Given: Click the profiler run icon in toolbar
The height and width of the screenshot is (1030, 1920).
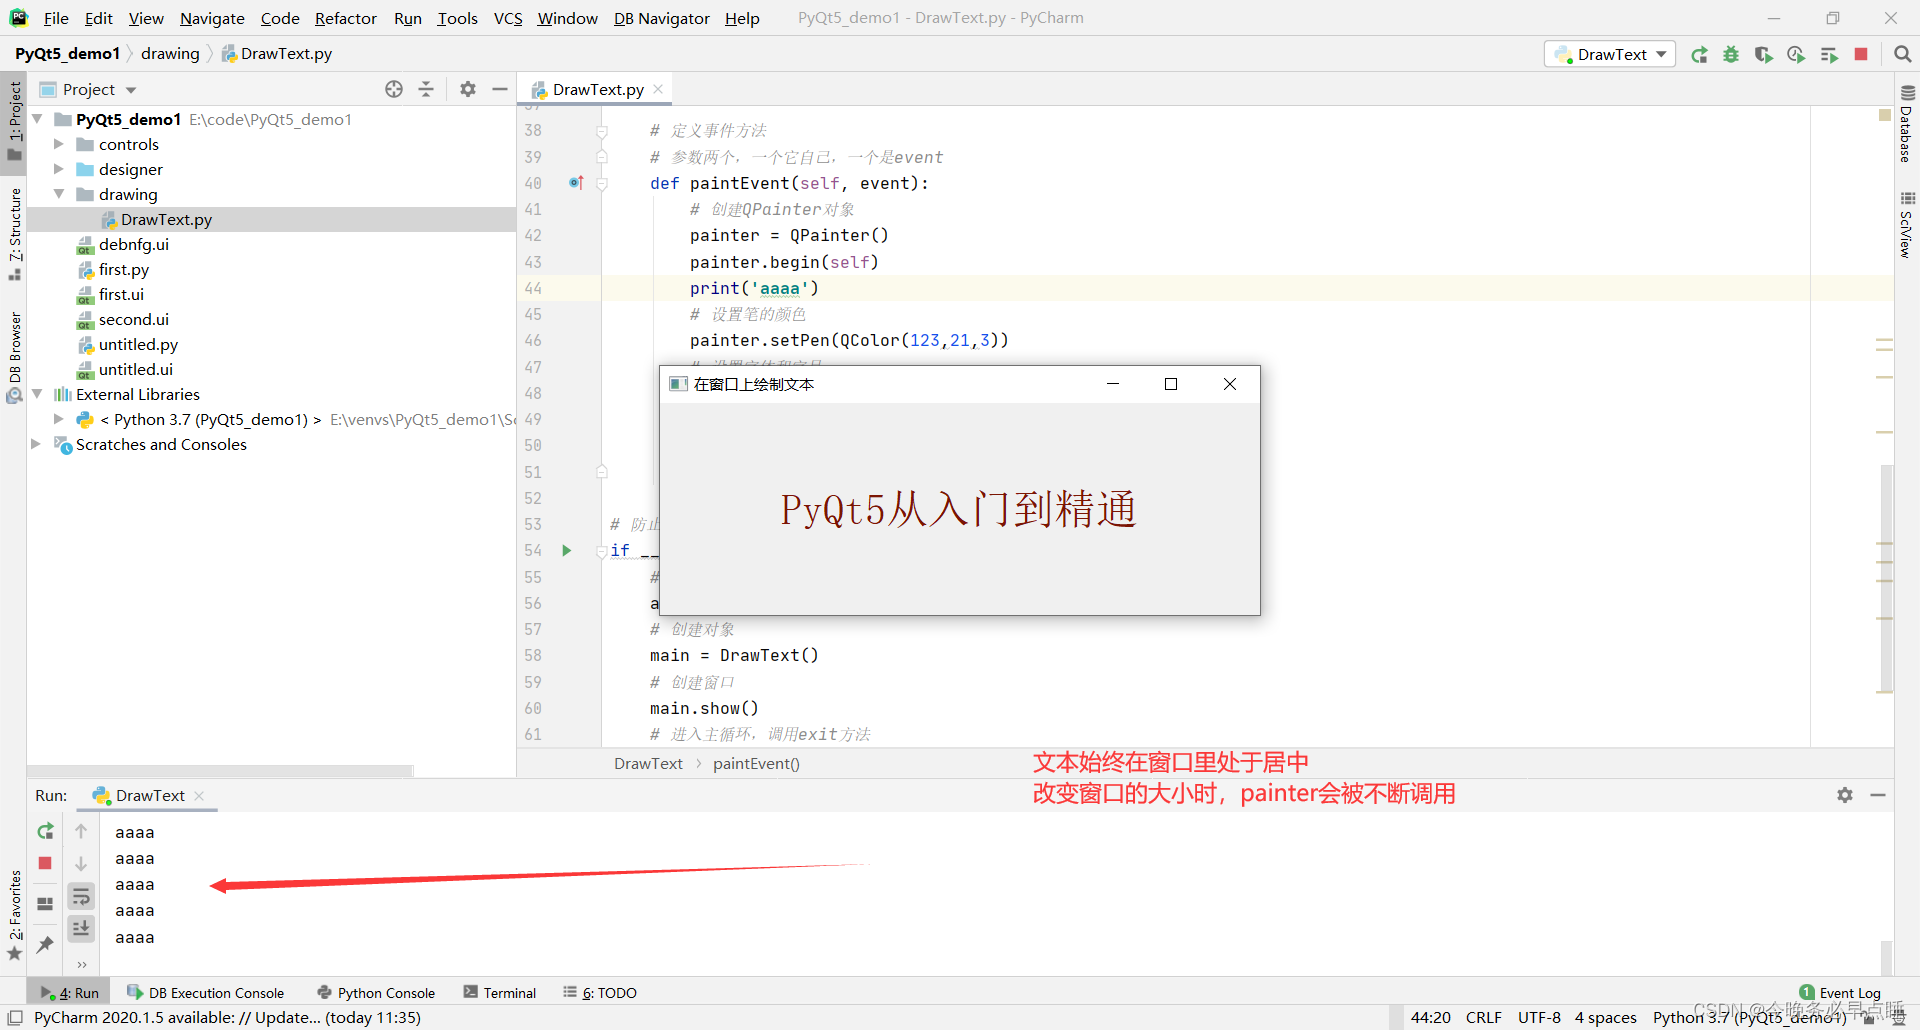Looking at the screenshot, I should click(x=1796, y=55).
